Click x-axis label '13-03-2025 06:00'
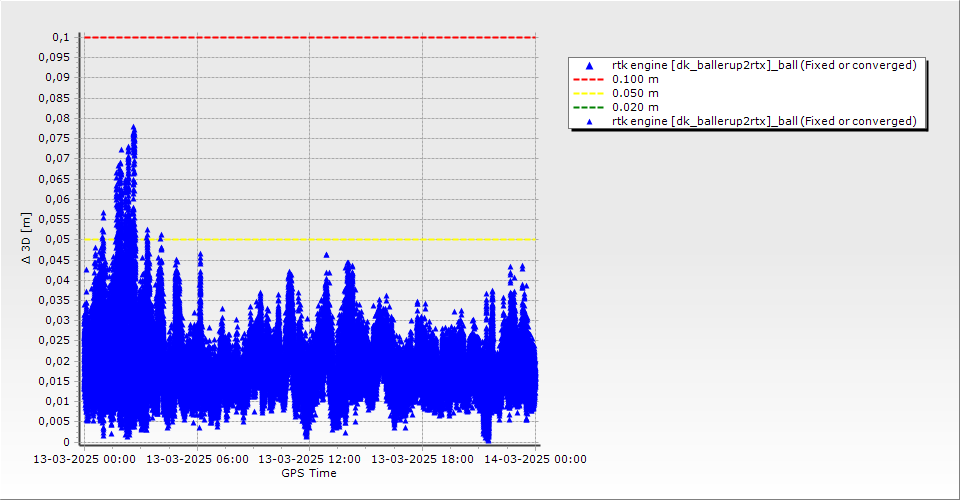 (197, 459)
